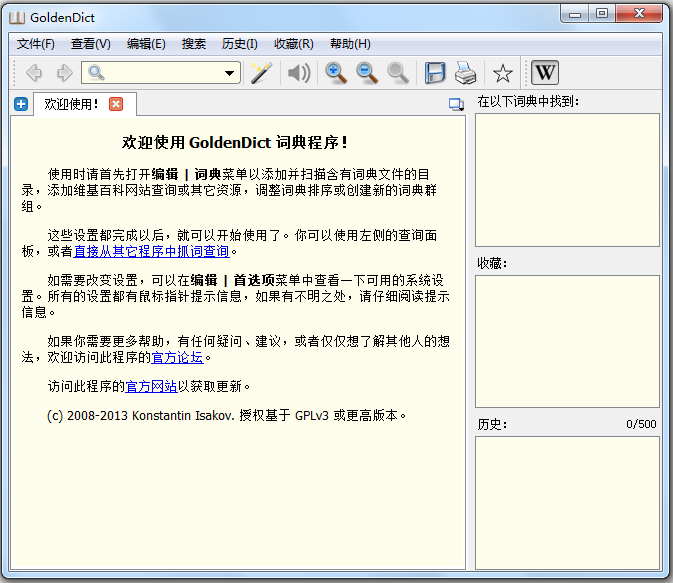This screenshot has height=583, width=673.
Task: Open the 查看(V) menu
Action: (91, 44)
